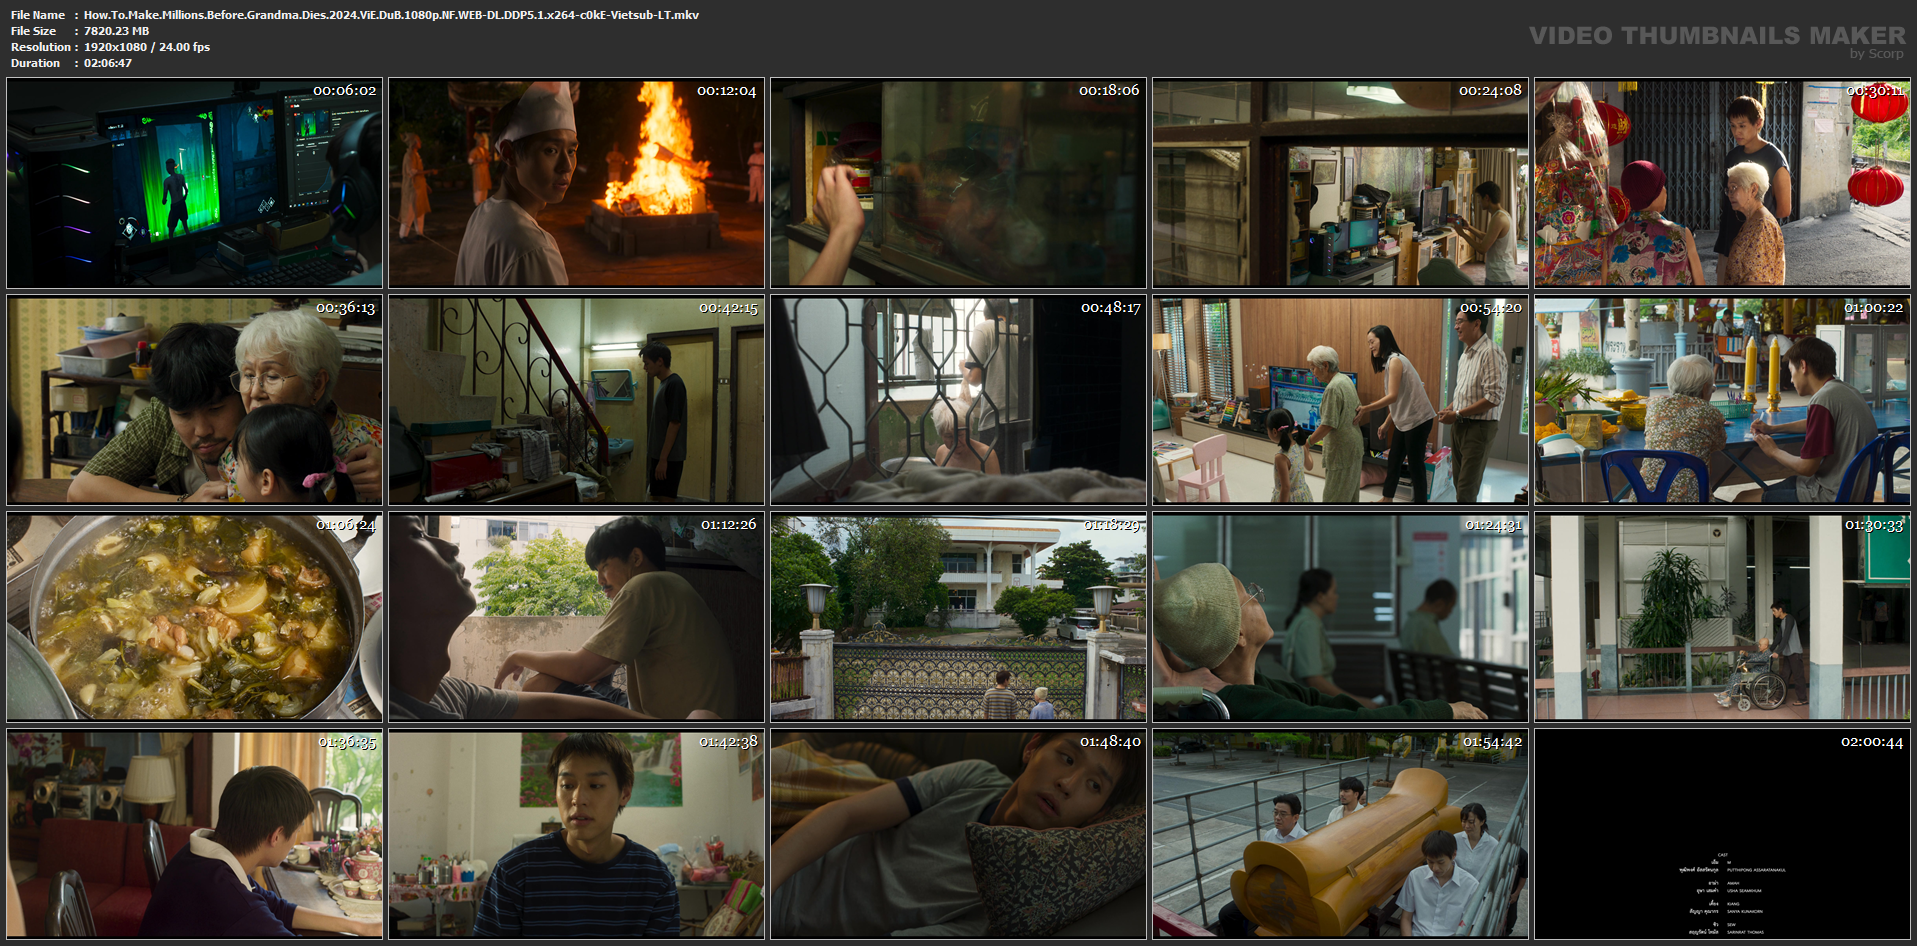Click the 00:36:13 grandma hugging thumbnail
The image size is (1917, 946).
click(x=195, y=400)
